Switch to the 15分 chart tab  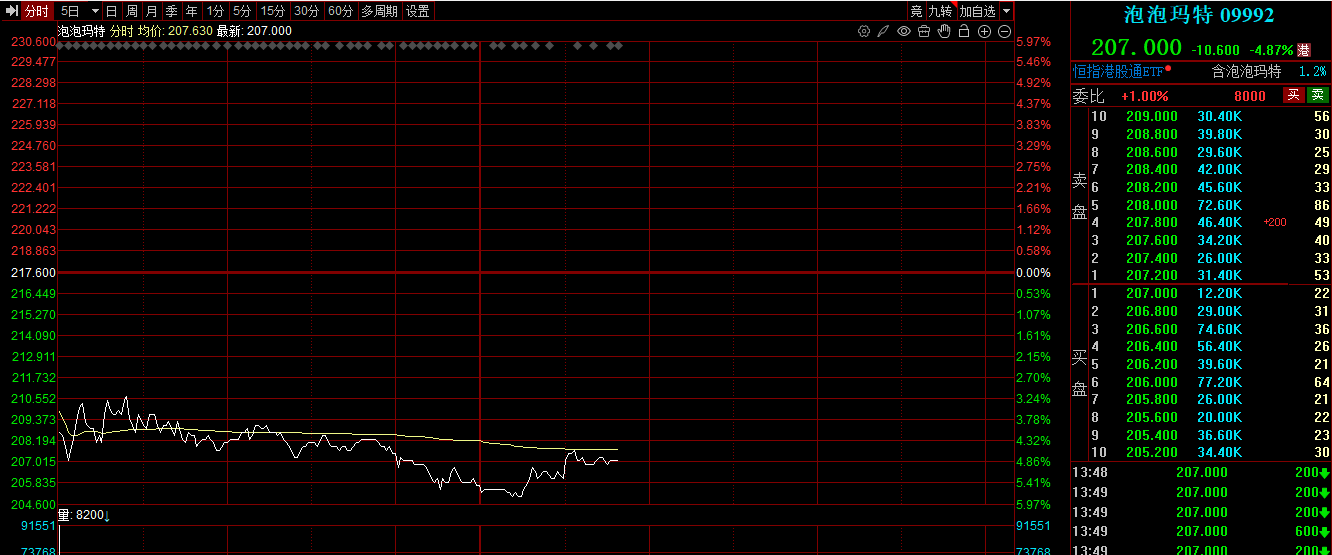coord(273,11)
